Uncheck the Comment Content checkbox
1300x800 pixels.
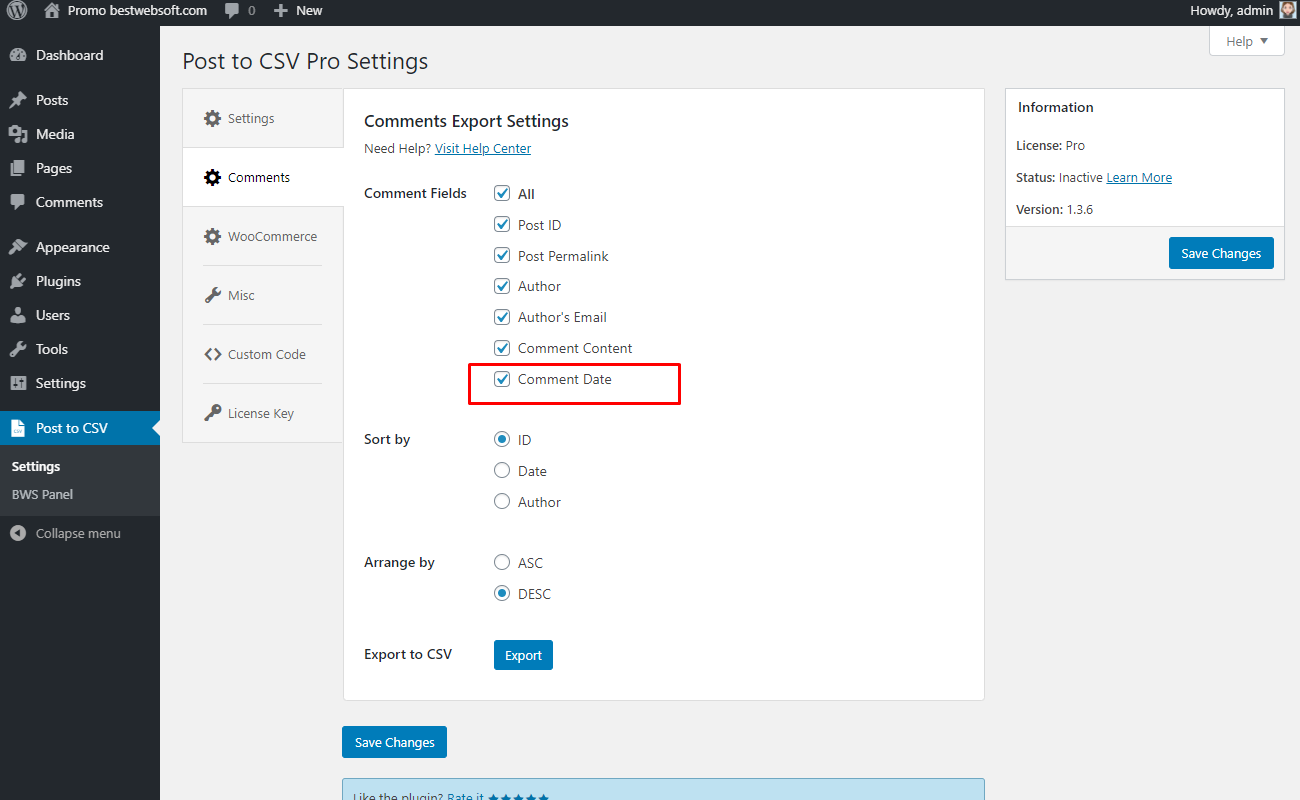pos(502,348)
